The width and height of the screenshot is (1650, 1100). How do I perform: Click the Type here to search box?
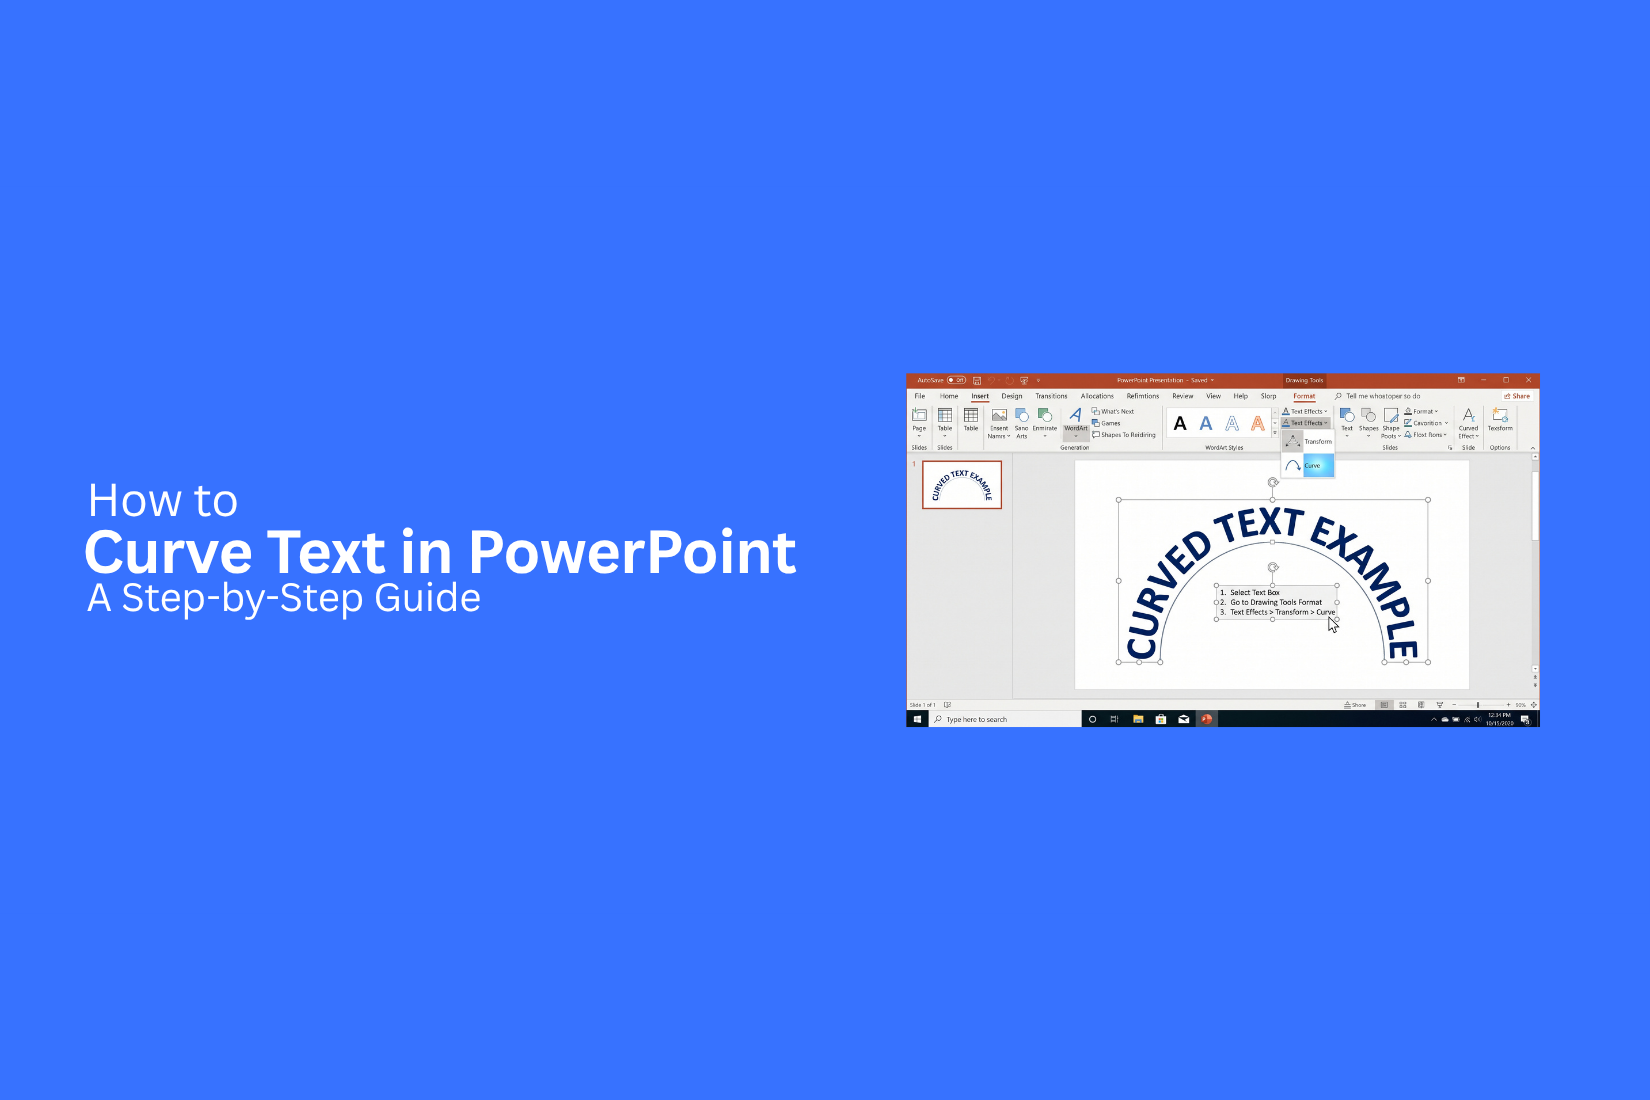tap(1005, 719)
